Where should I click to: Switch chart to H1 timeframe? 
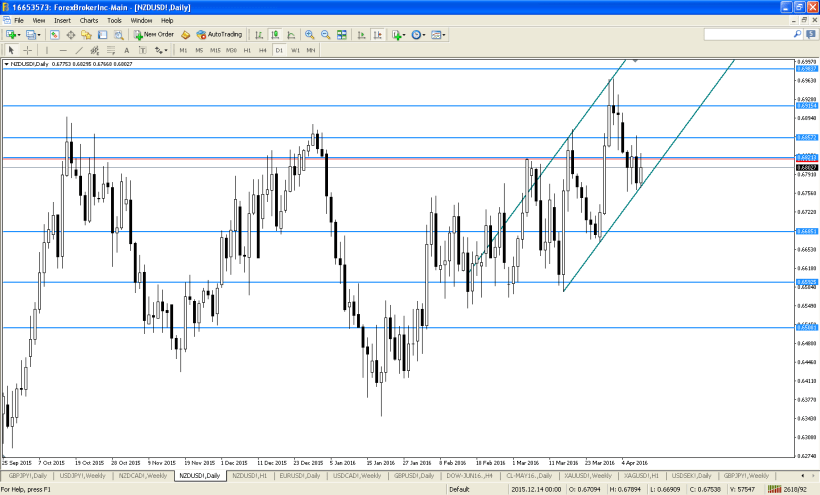click(247, 50)
